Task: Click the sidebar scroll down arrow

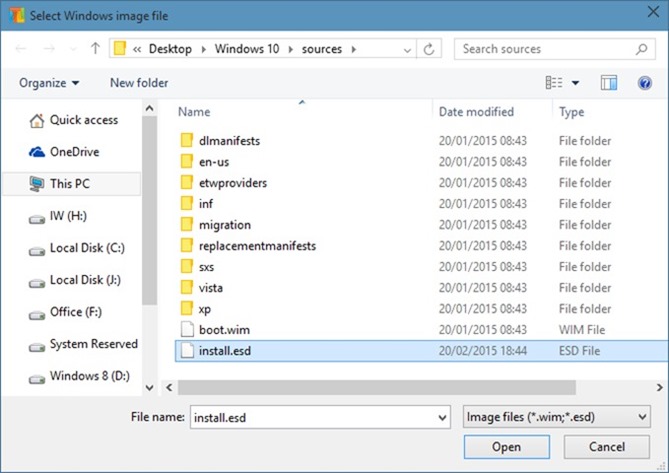Action: 149,388
